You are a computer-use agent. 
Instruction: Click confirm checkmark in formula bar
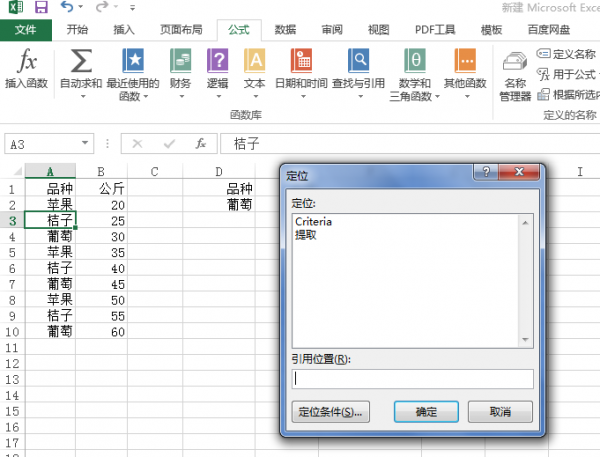[169, 144]
